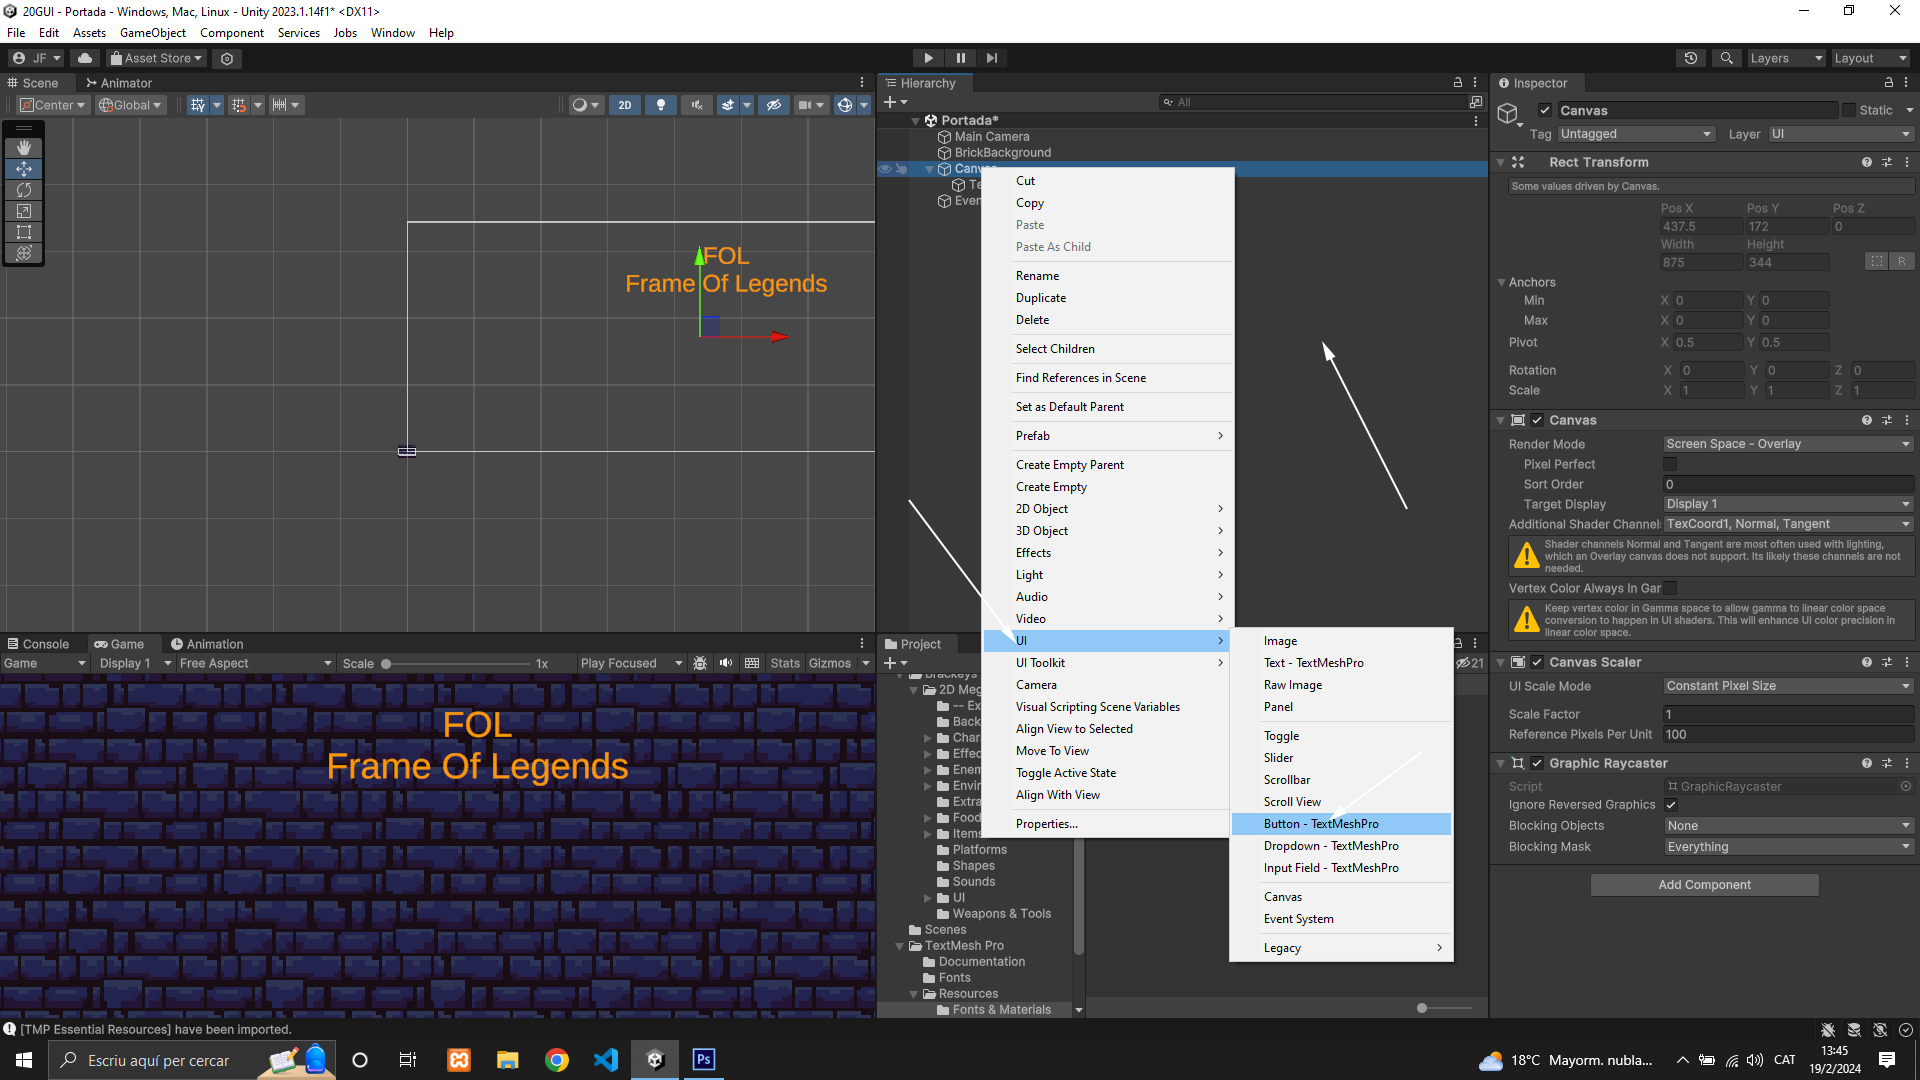Select the Rect transform tool

pos(24,232)
